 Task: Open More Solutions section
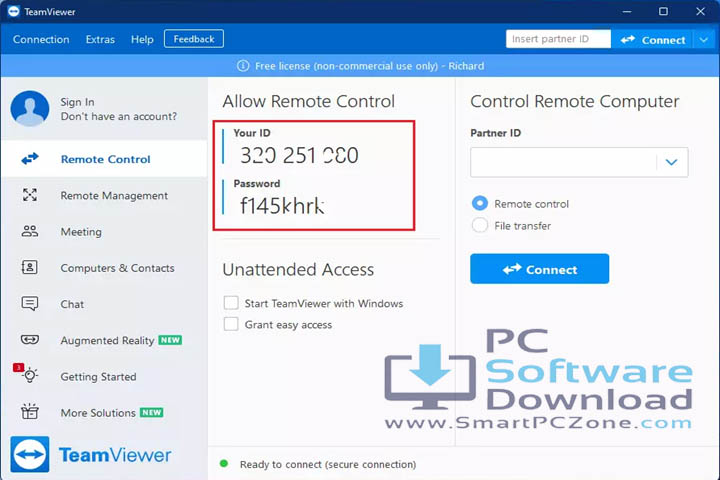[x=105, y=412]
